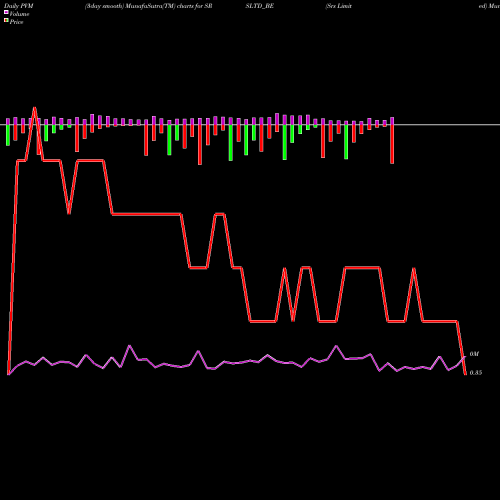Click the 'SLTD_BE' symbol text

[260, 6]
